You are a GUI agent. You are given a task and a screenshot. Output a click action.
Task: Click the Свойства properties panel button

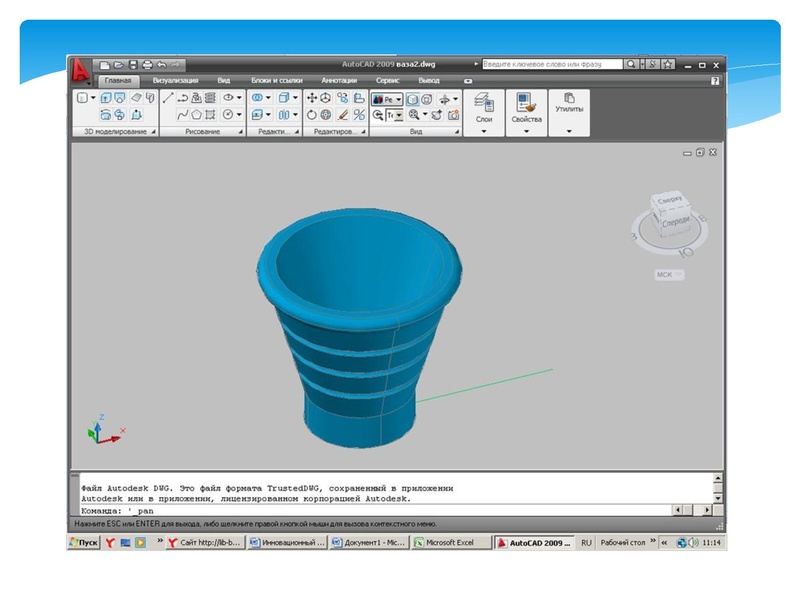[526, 108]
